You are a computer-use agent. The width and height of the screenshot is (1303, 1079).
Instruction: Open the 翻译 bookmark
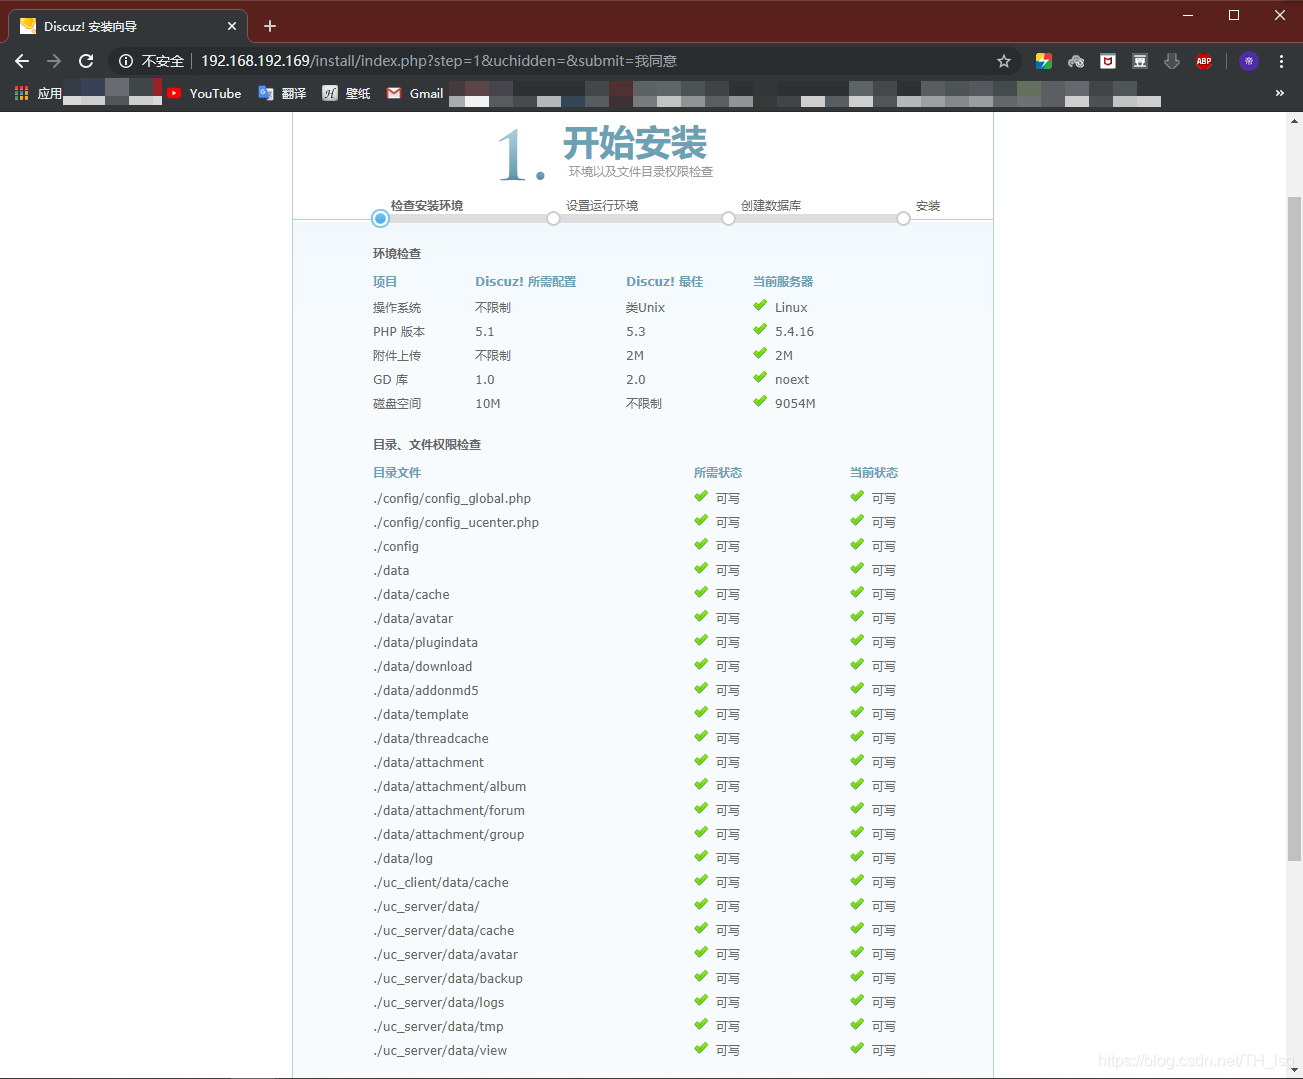pos(282,93)
